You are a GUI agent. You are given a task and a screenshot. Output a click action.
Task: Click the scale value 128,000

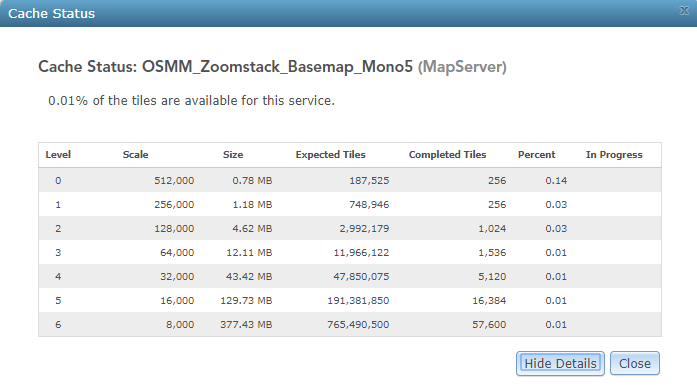pos(174,228)
